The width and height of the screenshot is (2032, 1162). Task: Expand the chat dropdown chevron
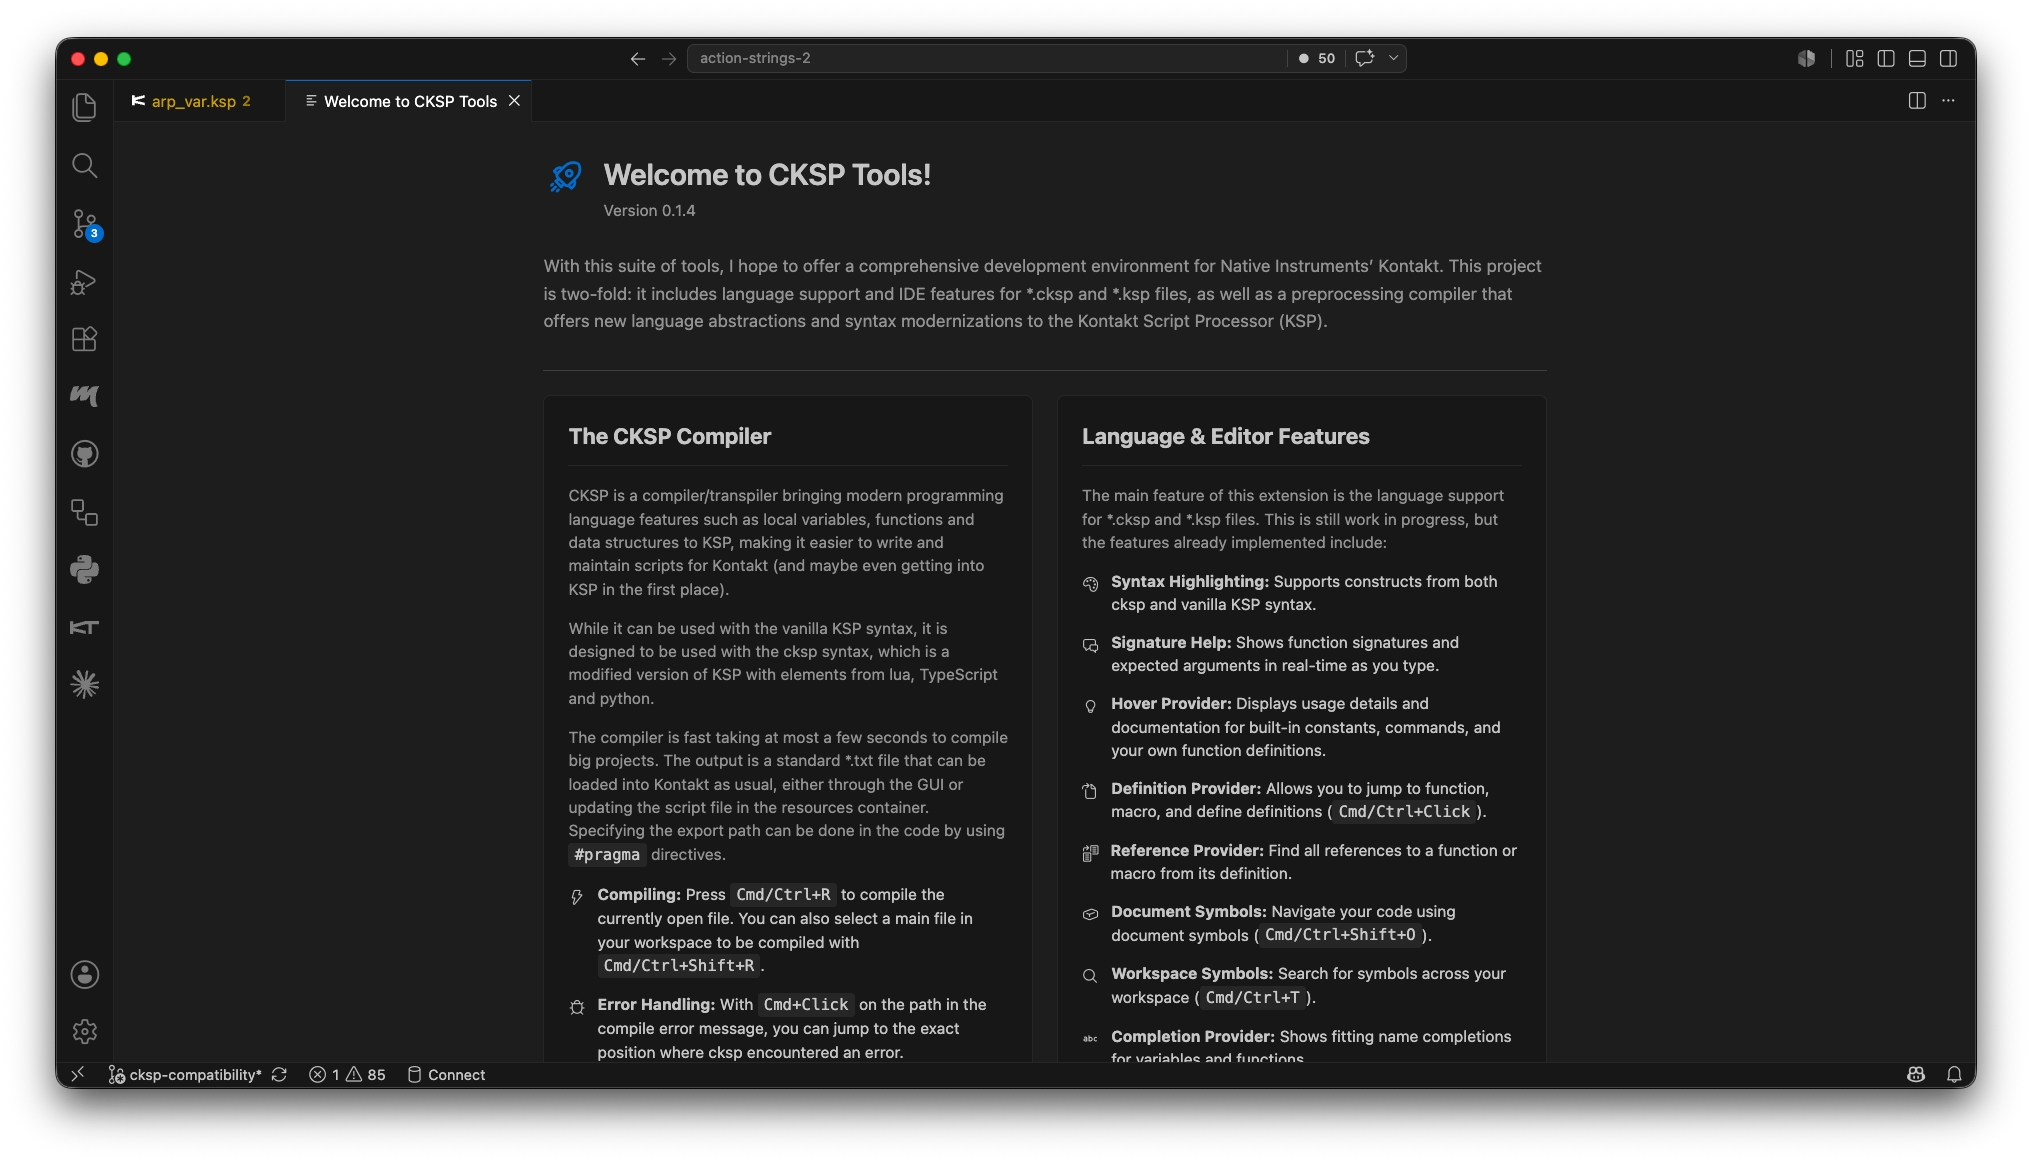1393,58
